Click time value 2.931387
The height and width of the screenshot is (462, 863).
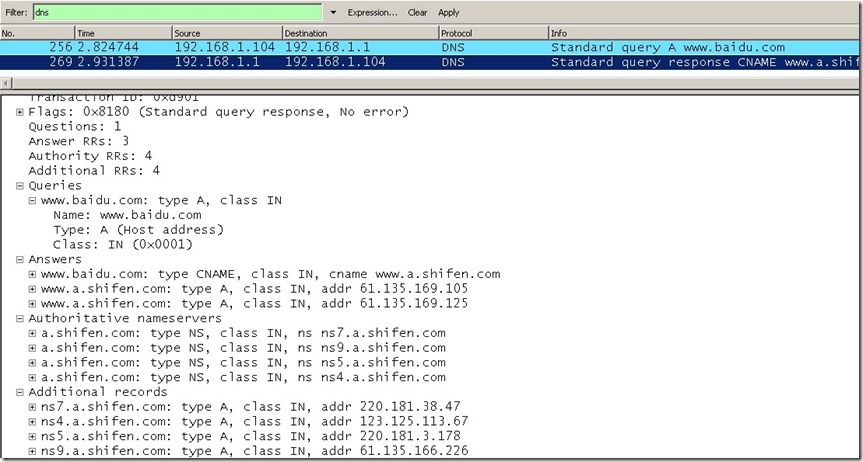(x=108, y=62)
